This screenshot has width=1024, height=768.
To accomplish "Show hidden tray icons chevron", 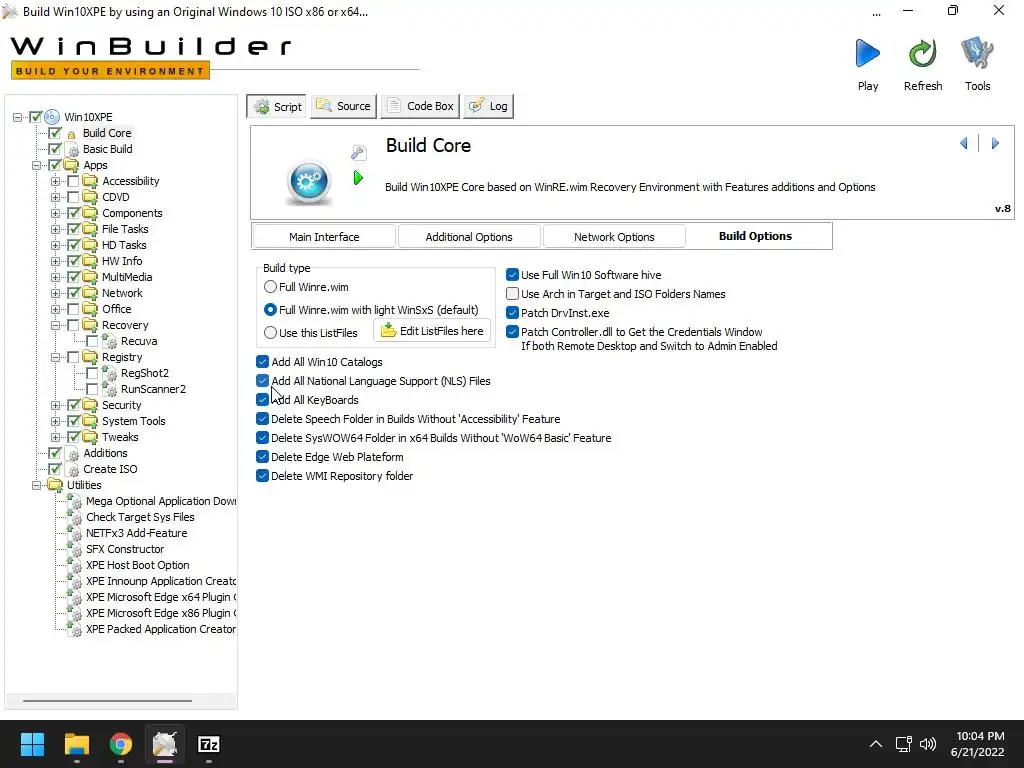I will point(876,744).
